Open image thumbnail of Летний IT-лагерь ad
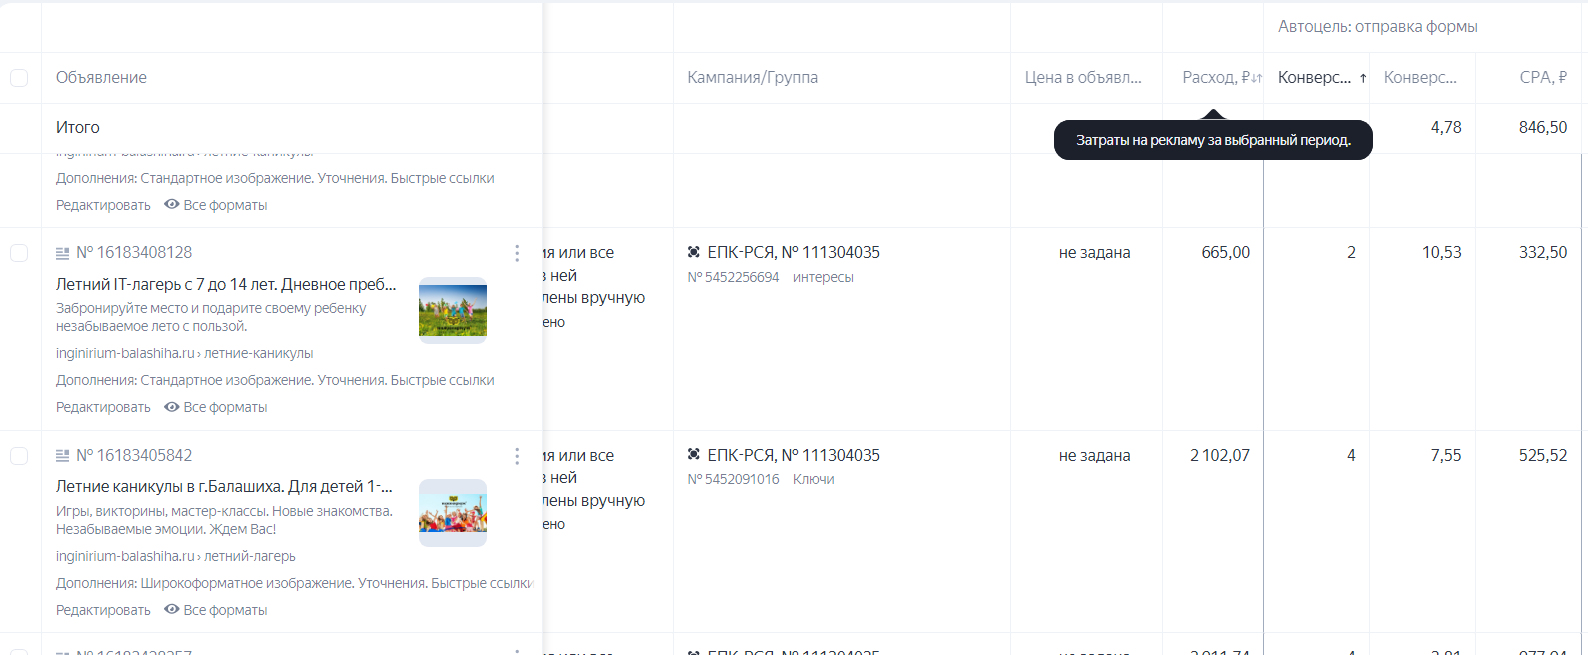 coord(453,310)
